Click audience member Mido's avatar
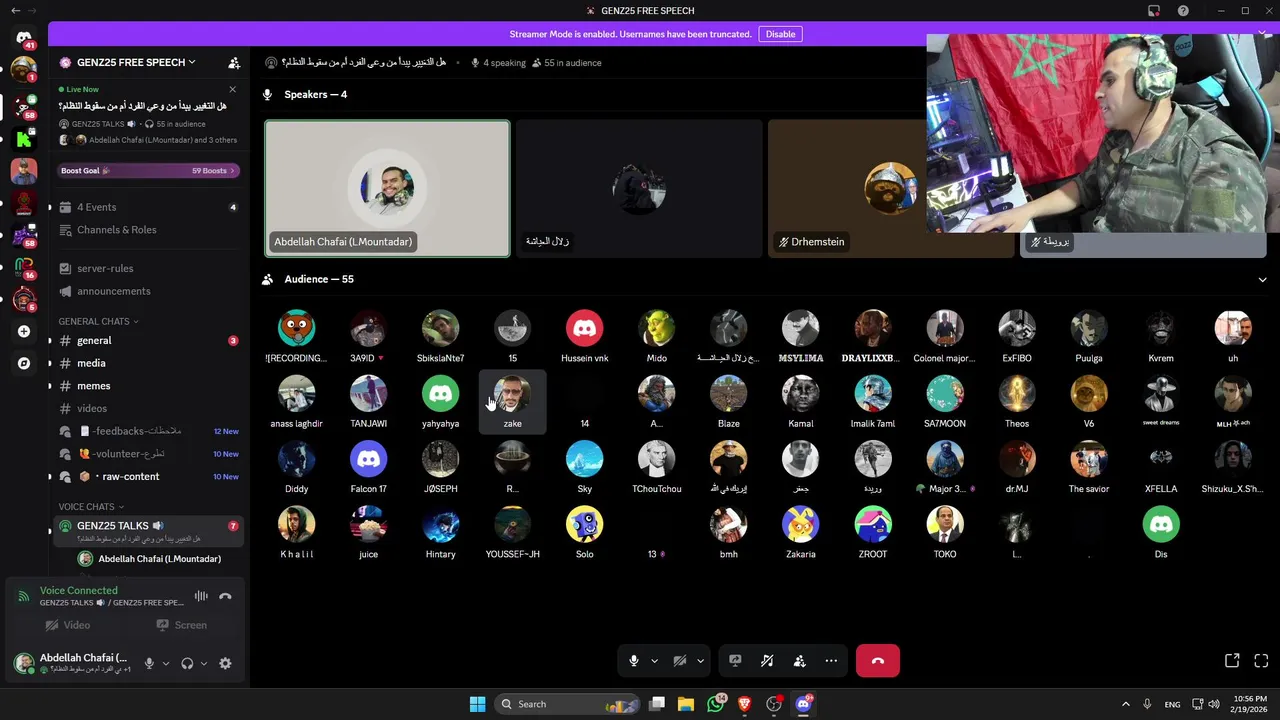 click(657, 328)
